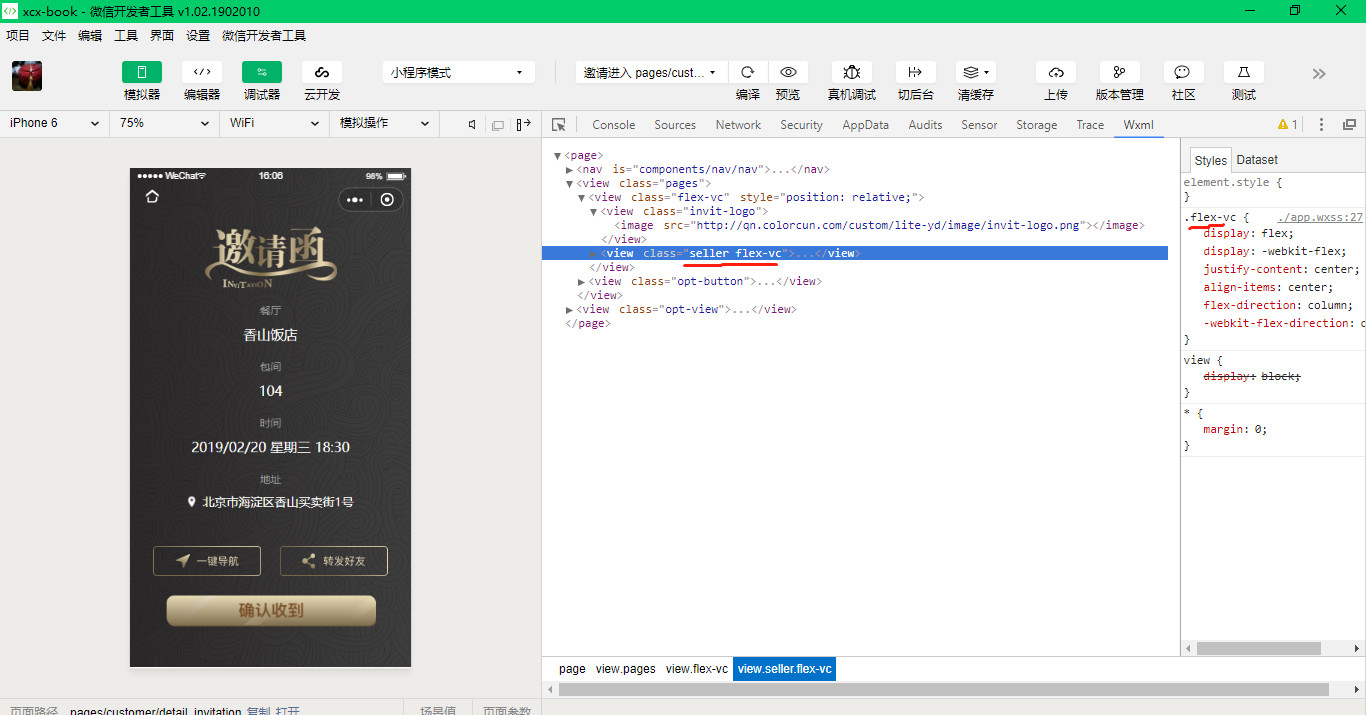Click the devtools undock panel icon
Screen dimensions: 1366x715
click(x=1349, y=125)
